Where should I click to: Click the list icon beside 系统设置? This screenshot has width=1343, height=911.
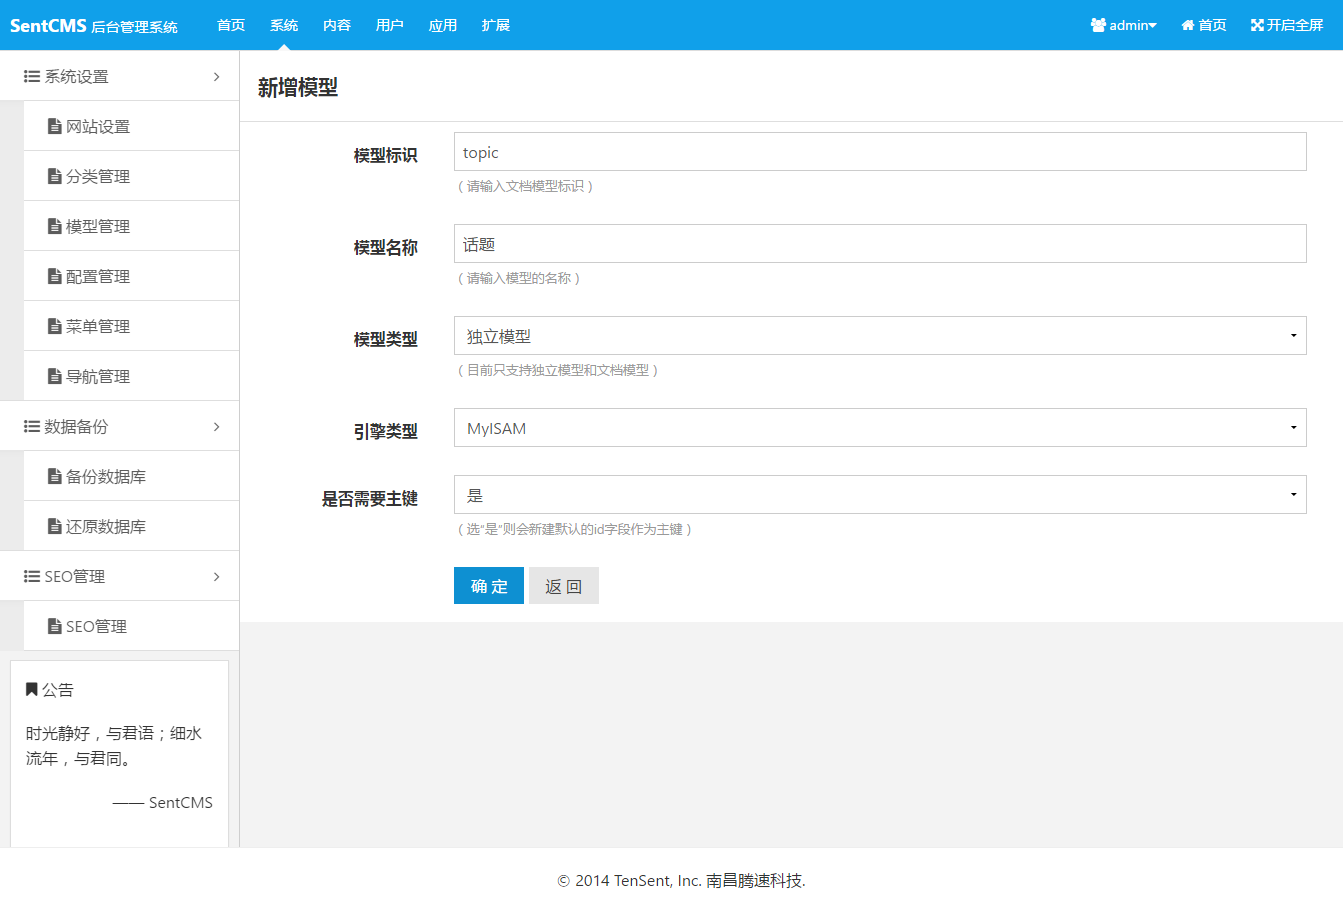32,76
